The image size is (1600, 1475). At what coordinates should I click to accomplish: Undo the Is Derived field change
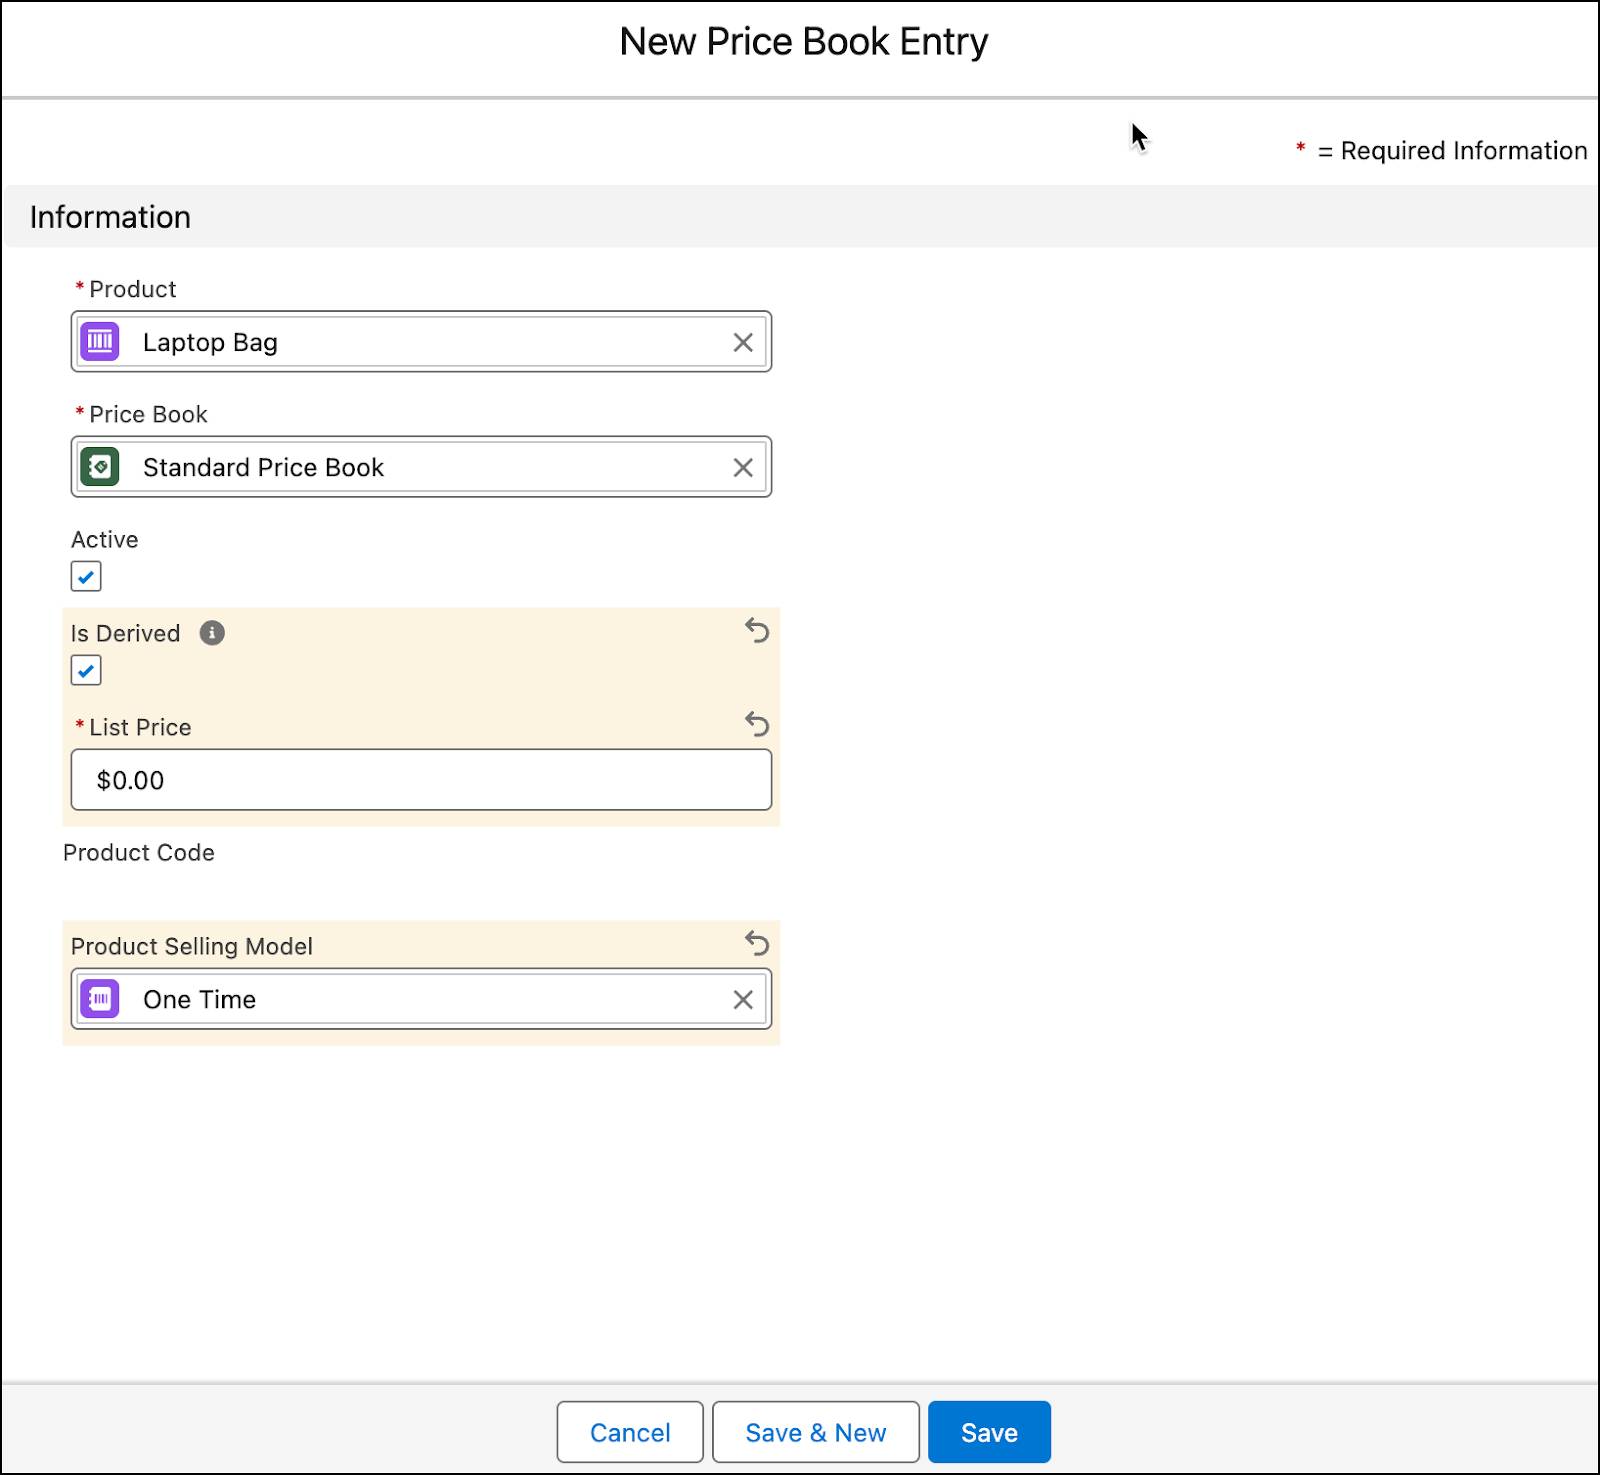(x=757, y=631)
